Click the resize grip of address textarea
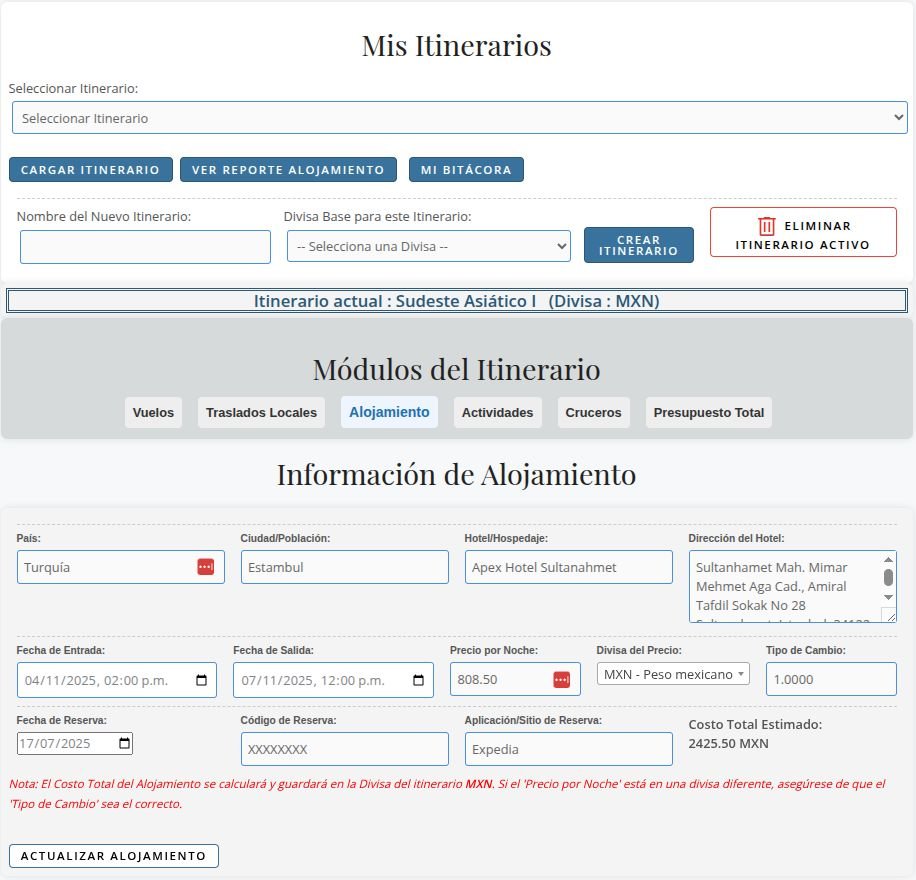 pyautogui.click(x=890, y=616)
